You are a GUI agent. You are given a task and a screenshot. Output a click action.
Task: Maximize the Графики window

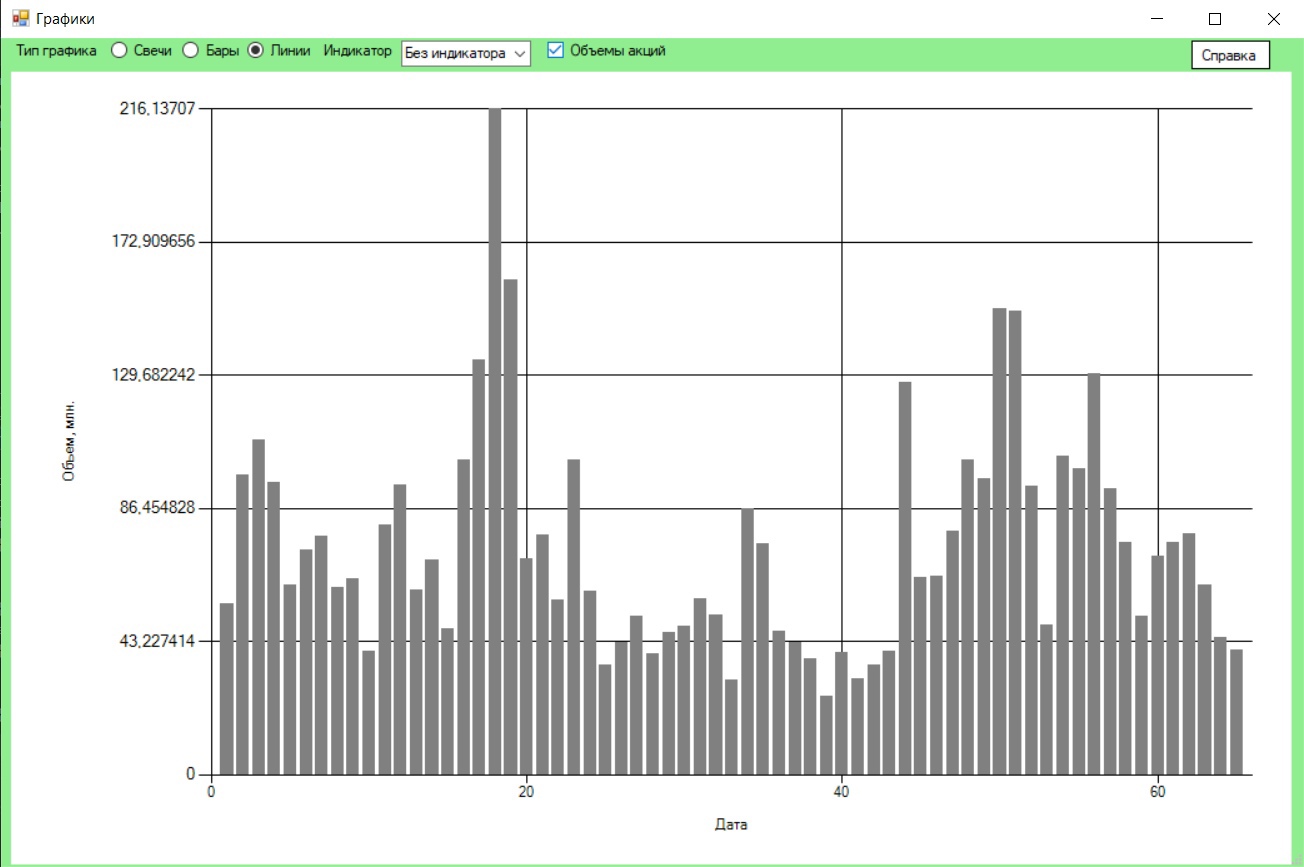(x=1215, y=18)
